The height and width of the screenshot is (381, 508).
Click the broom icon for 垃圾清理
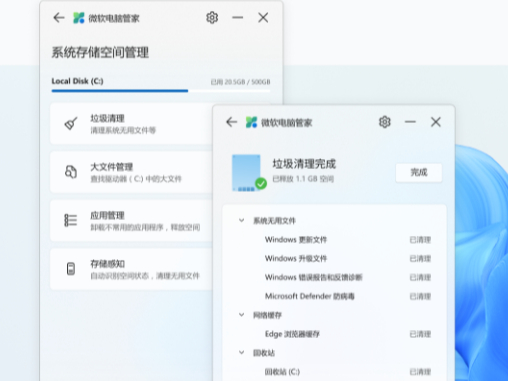click(71, 124)
